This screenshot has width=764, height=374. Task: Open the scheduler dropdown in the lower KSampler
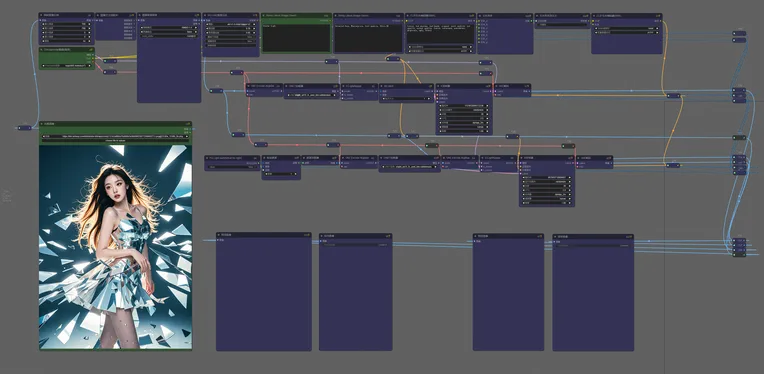click(546, 199)
